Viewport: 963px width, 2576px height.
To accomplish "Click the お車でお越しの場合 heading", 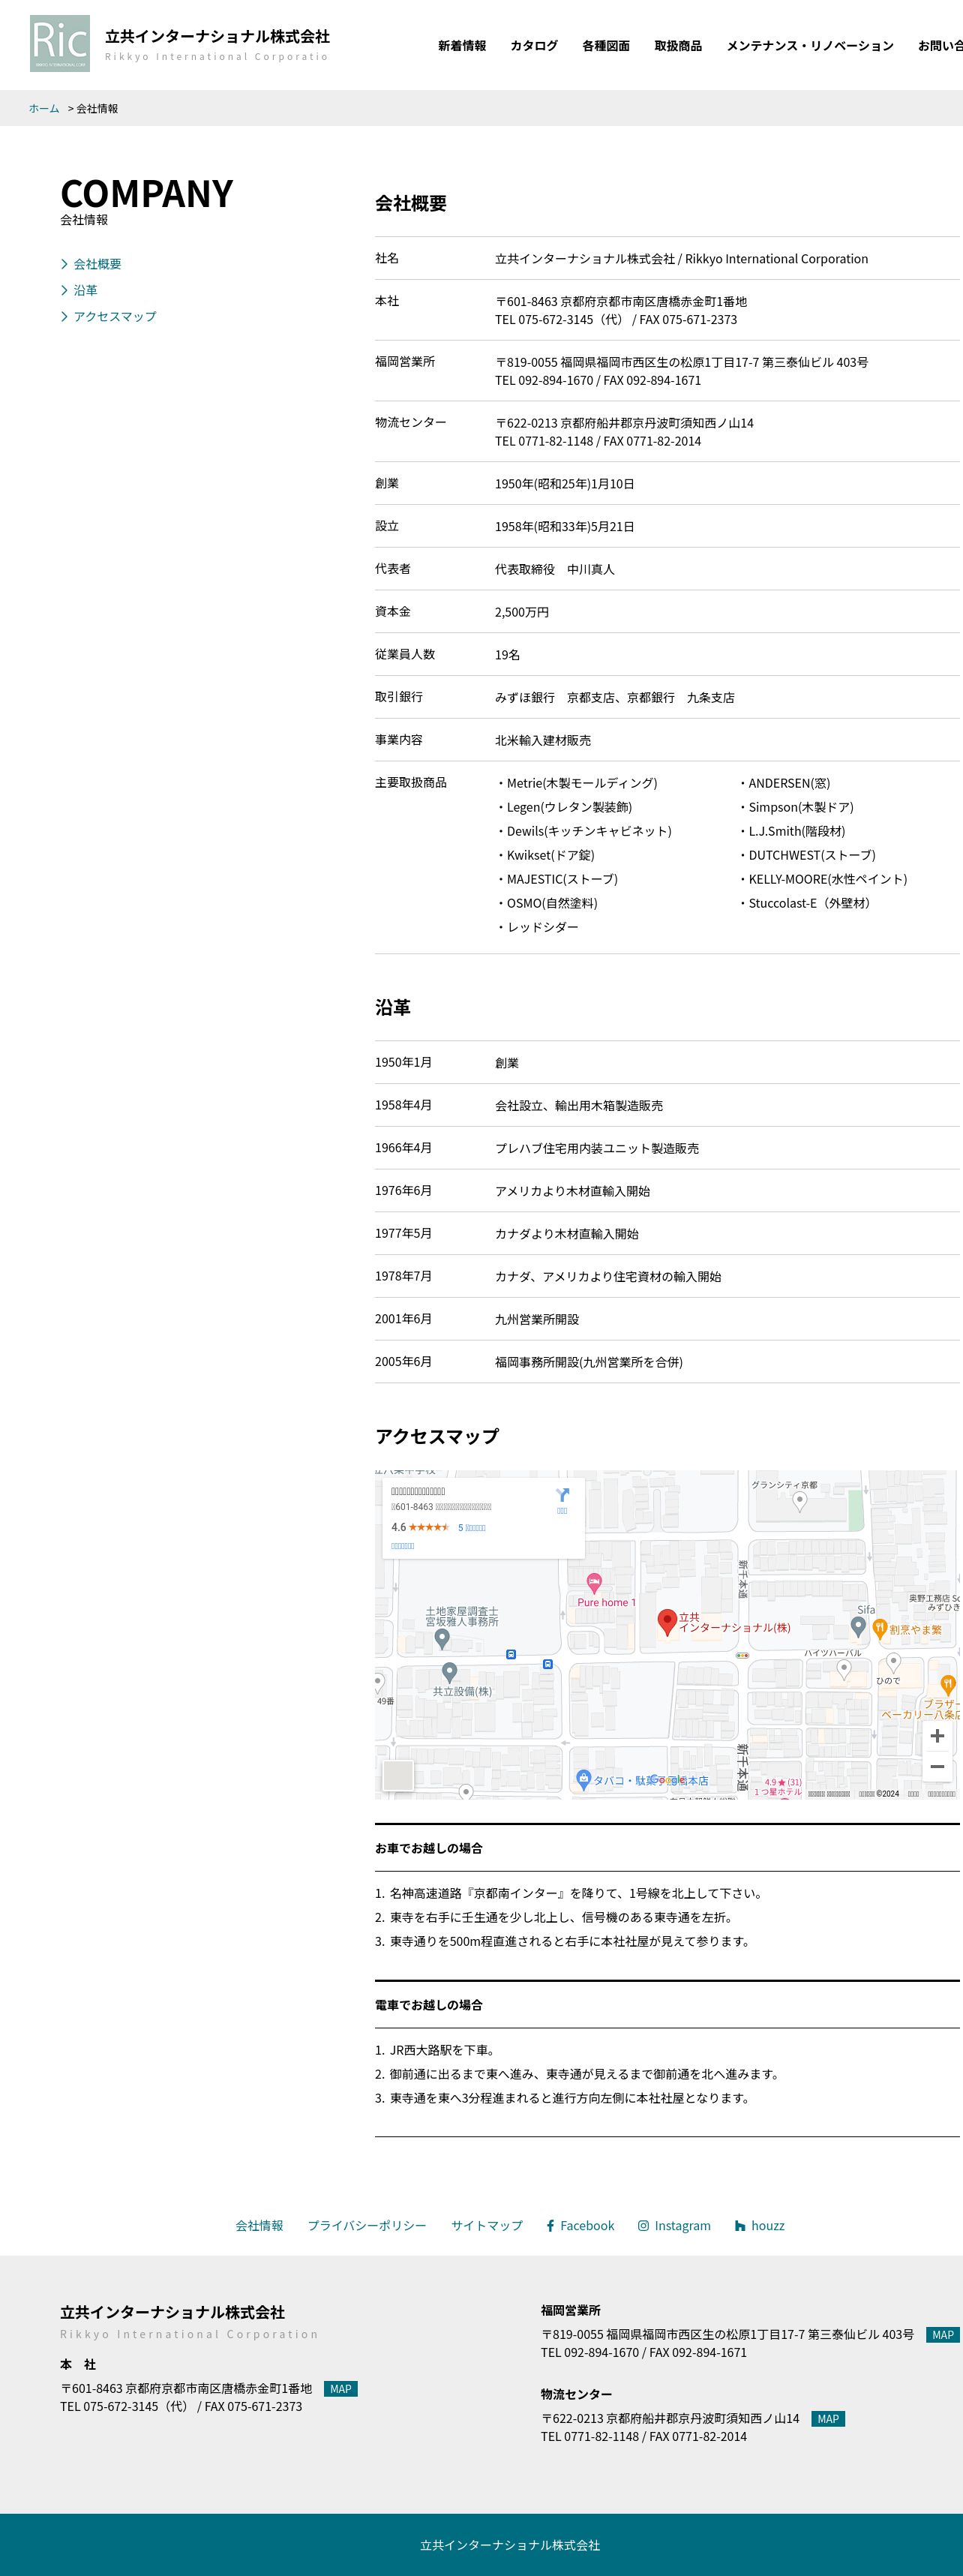I will pyautogui.click(x=429, y=1848).
